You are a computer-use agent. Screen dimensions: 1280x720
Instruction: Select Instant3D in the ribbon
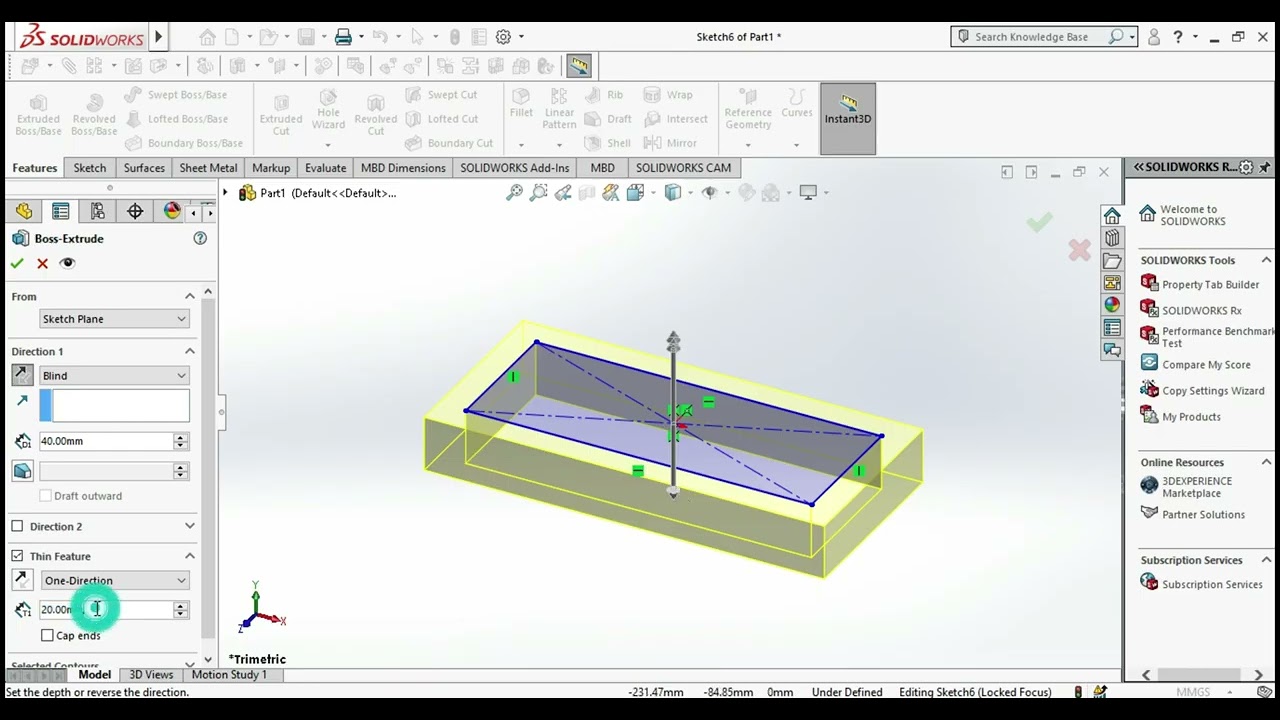(848, 118)
